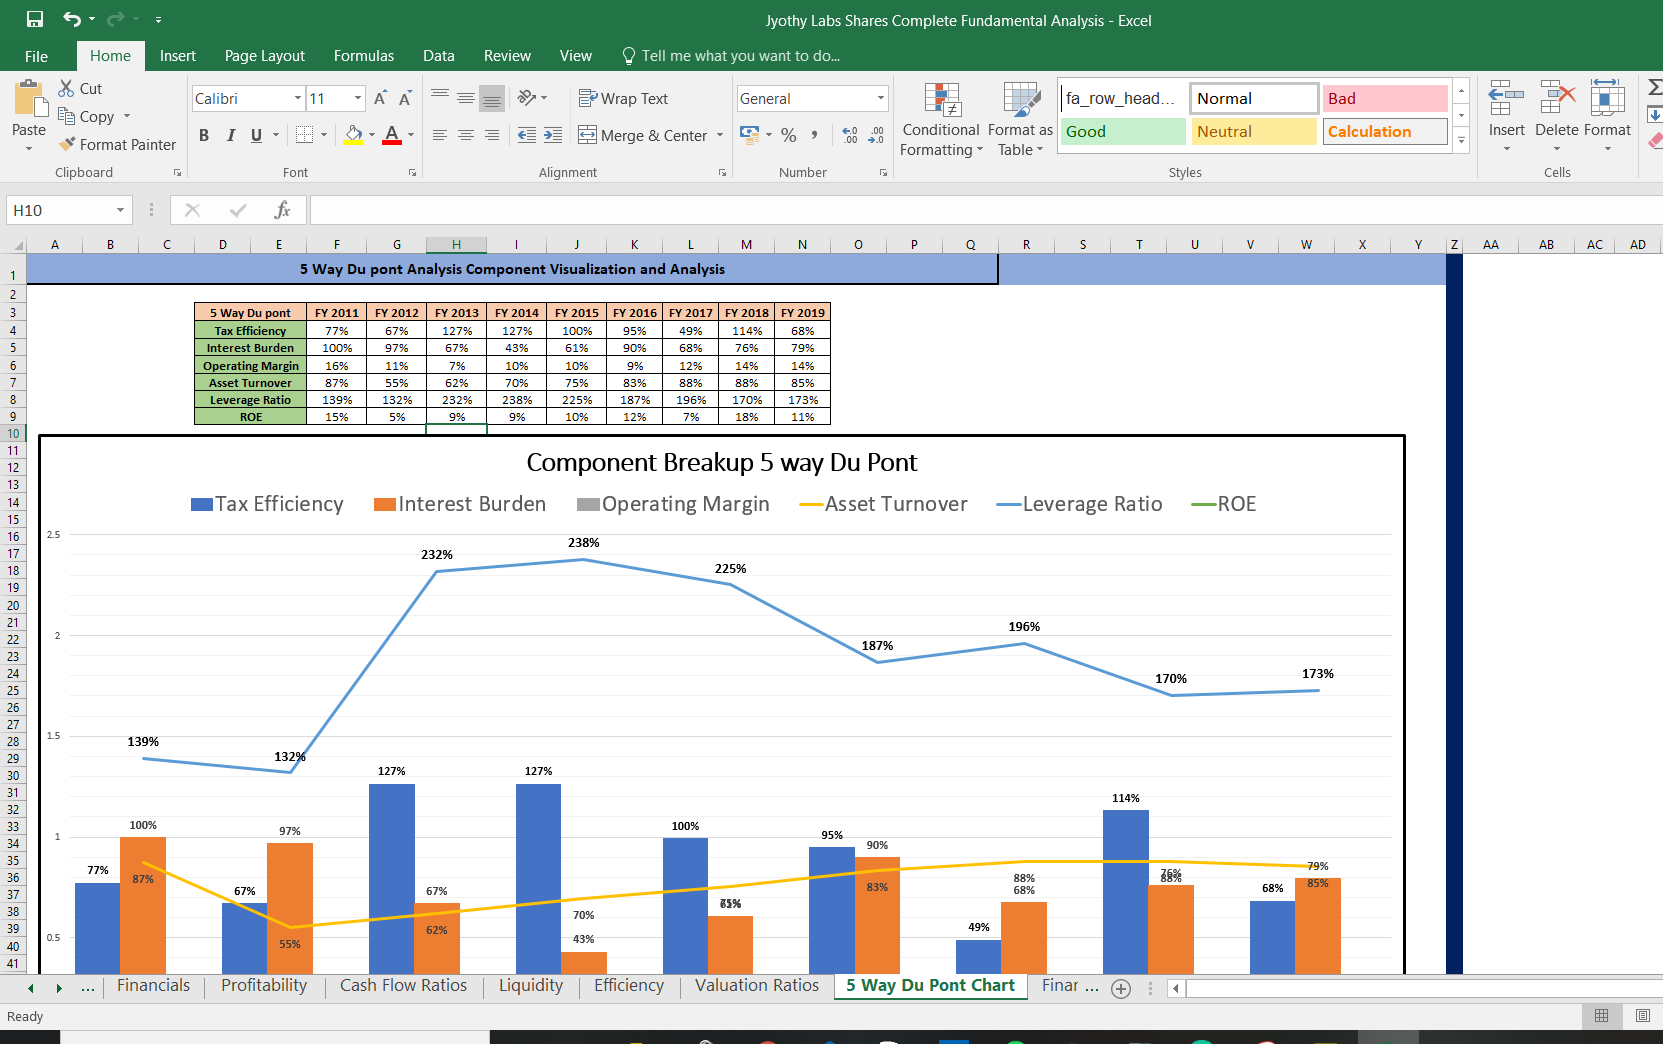
Task: Toggle Underline formatting
Action: pos(257,135)
